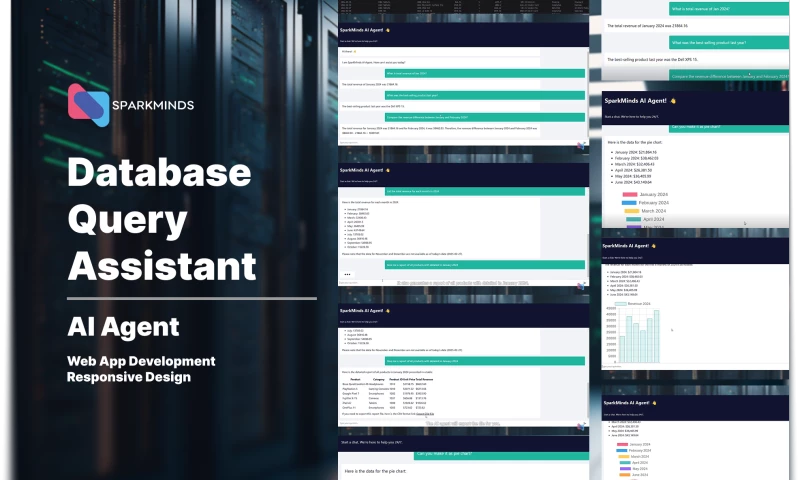Click the three-dot typing indicator bubble
Screen dimensions: 800x480
347,274
